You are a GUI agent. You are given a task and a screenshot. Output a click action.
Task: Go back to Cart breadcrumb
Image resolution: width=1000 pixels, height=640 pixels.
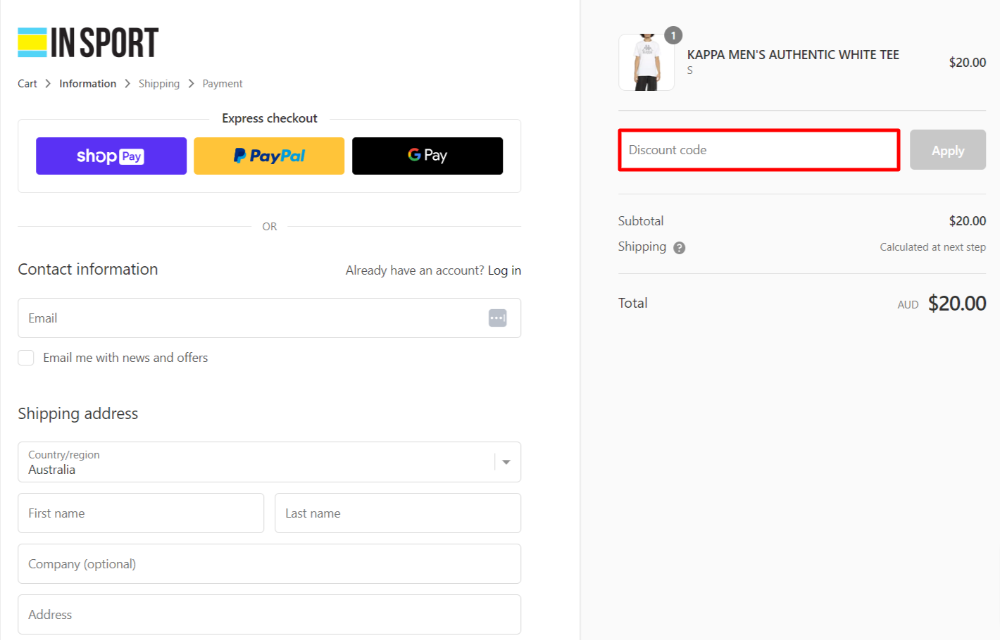click(x=28, y=84)
